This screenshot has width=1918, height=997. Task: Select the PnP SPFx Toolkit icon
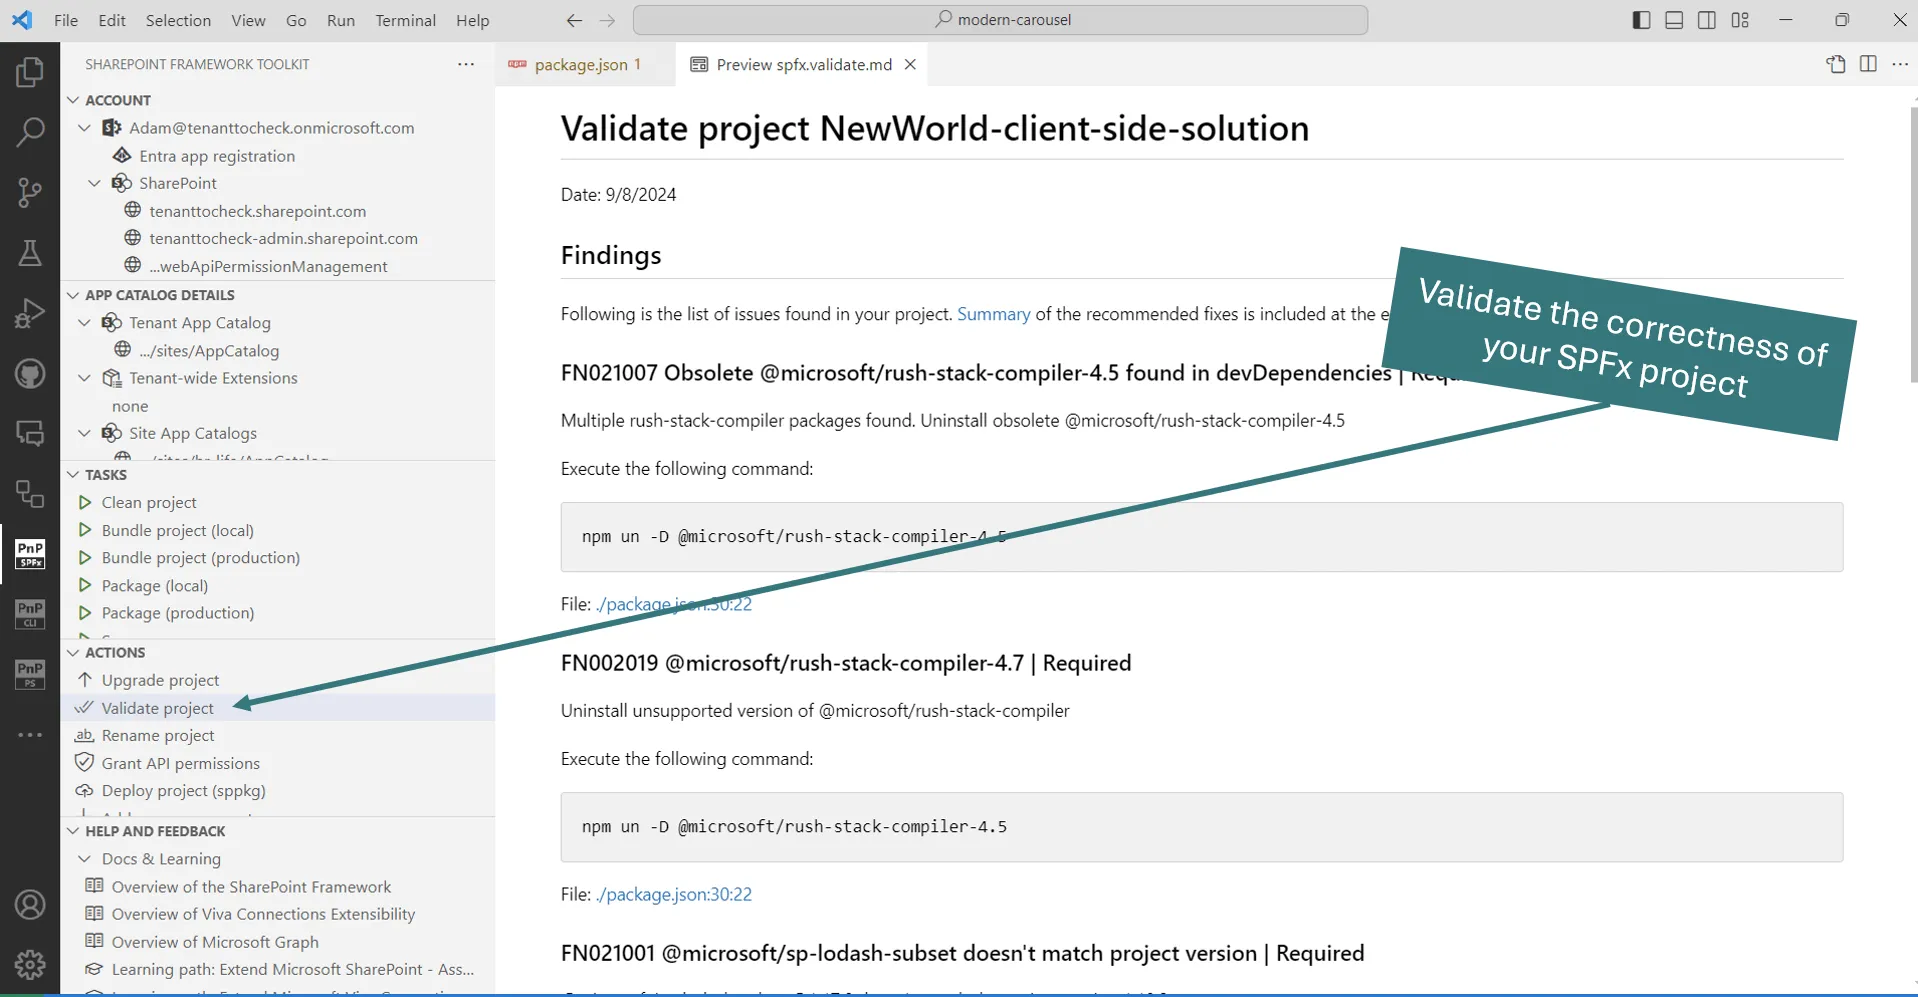tap(29, 553)
